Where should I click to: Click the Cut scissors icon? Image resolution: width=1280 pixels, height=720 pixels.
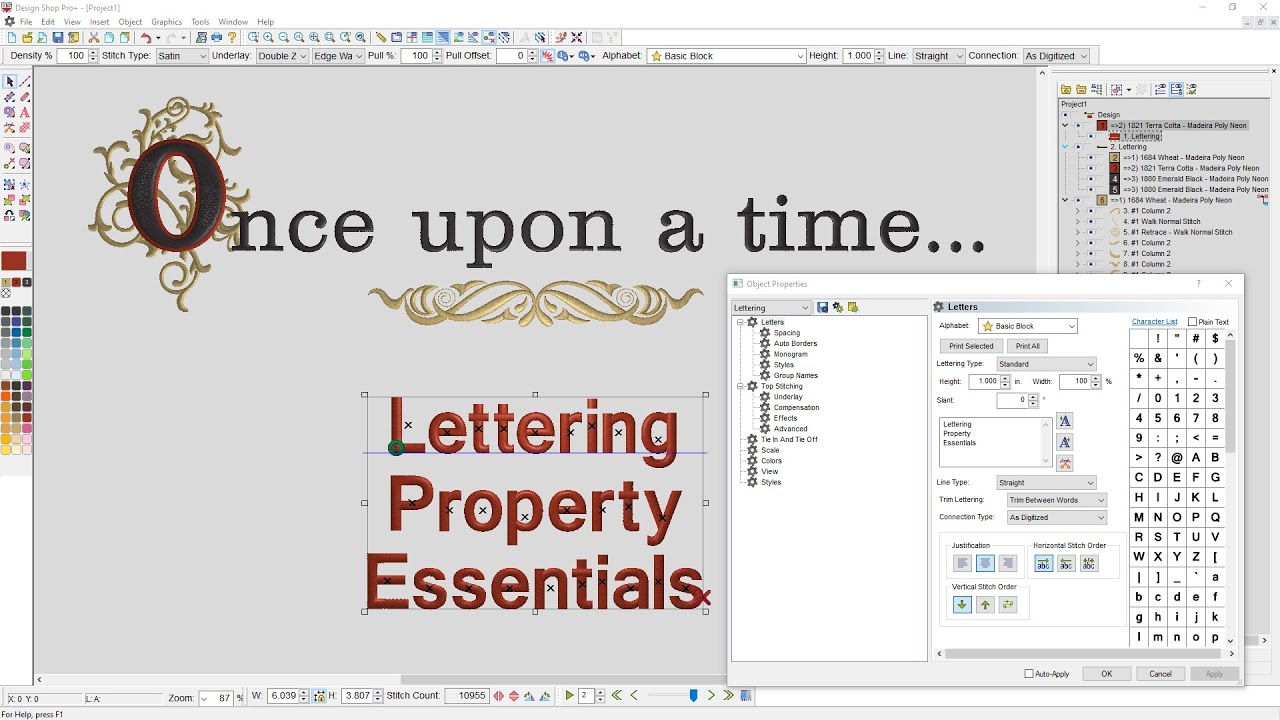coord(94,37)
